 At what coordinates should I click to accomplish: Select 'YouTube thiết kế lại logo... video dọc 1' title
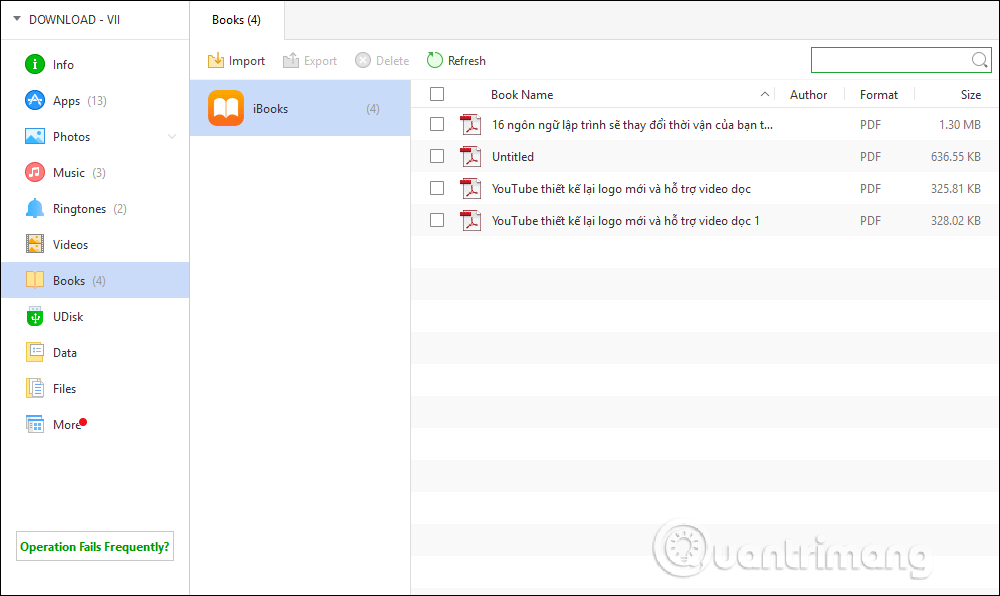626,221
